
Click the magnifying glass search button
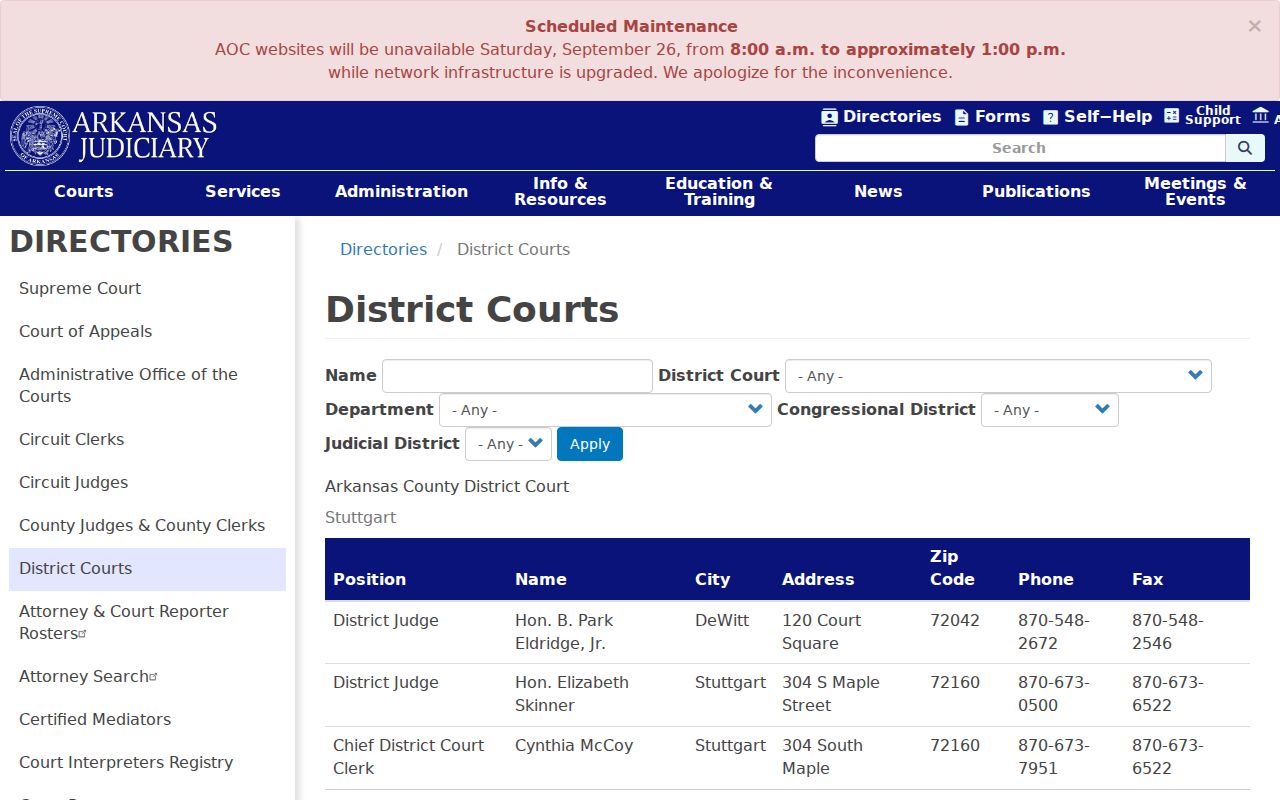(1245, 148)
